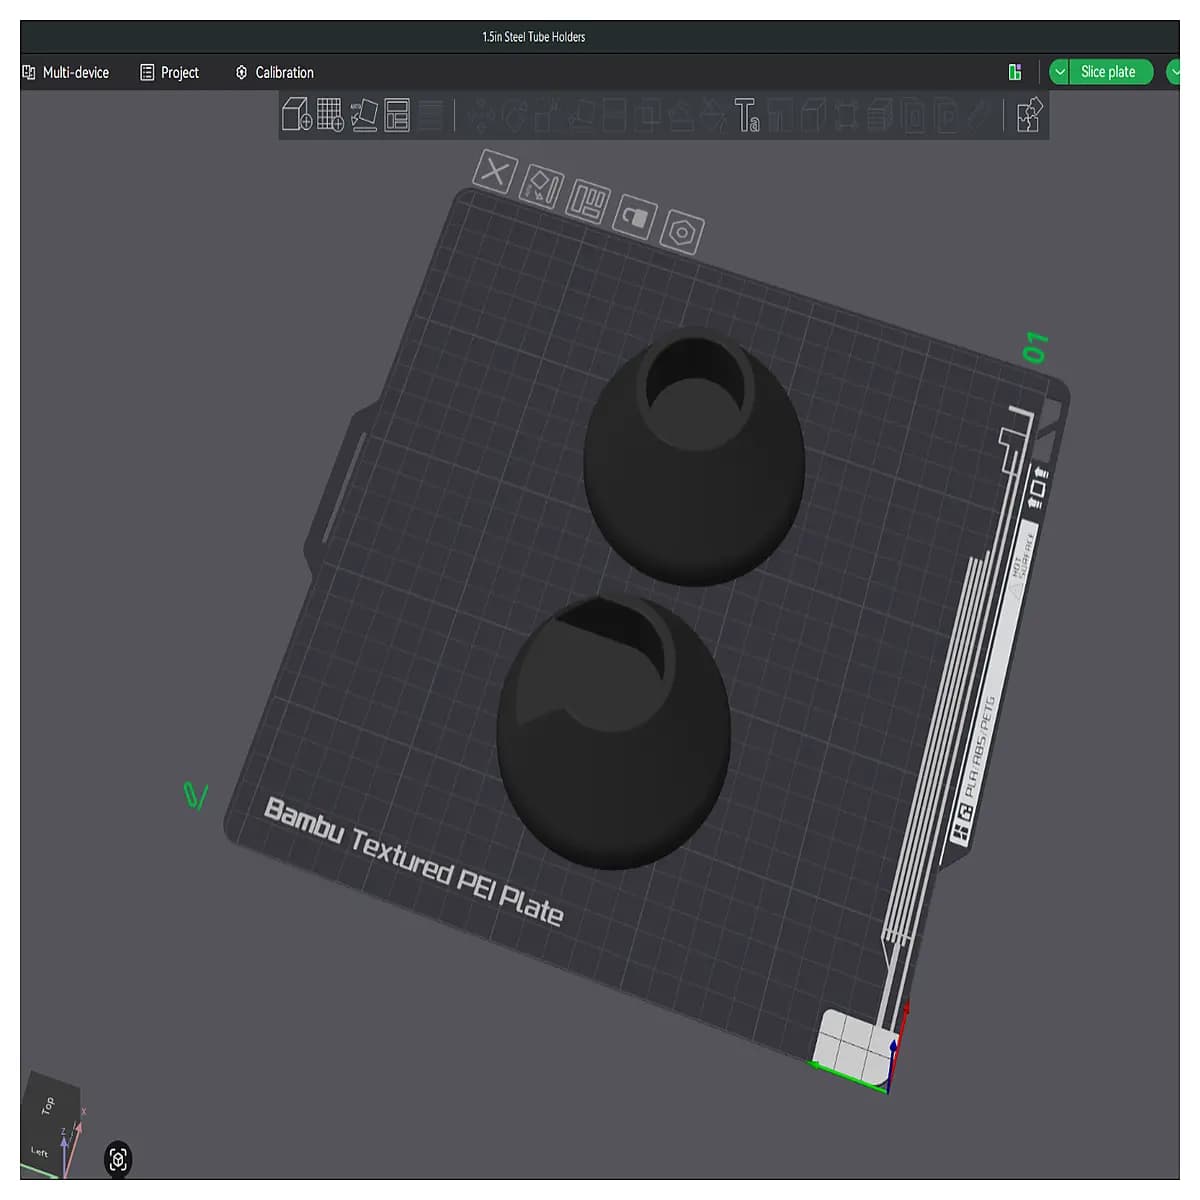Click the Arrange all objects icon
Viewport: 1200px width, 1200px height.
[x=397, y=115]
